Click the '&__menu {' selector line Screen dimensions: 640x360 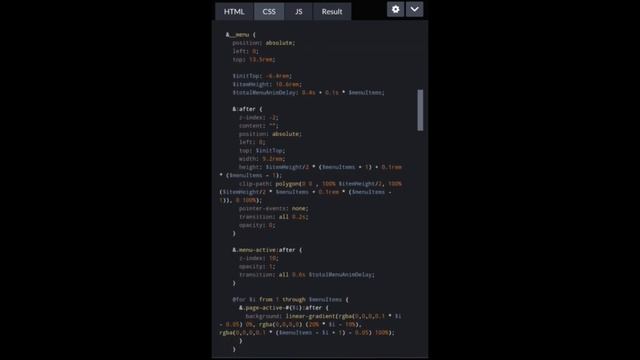(x=241, y=35)
